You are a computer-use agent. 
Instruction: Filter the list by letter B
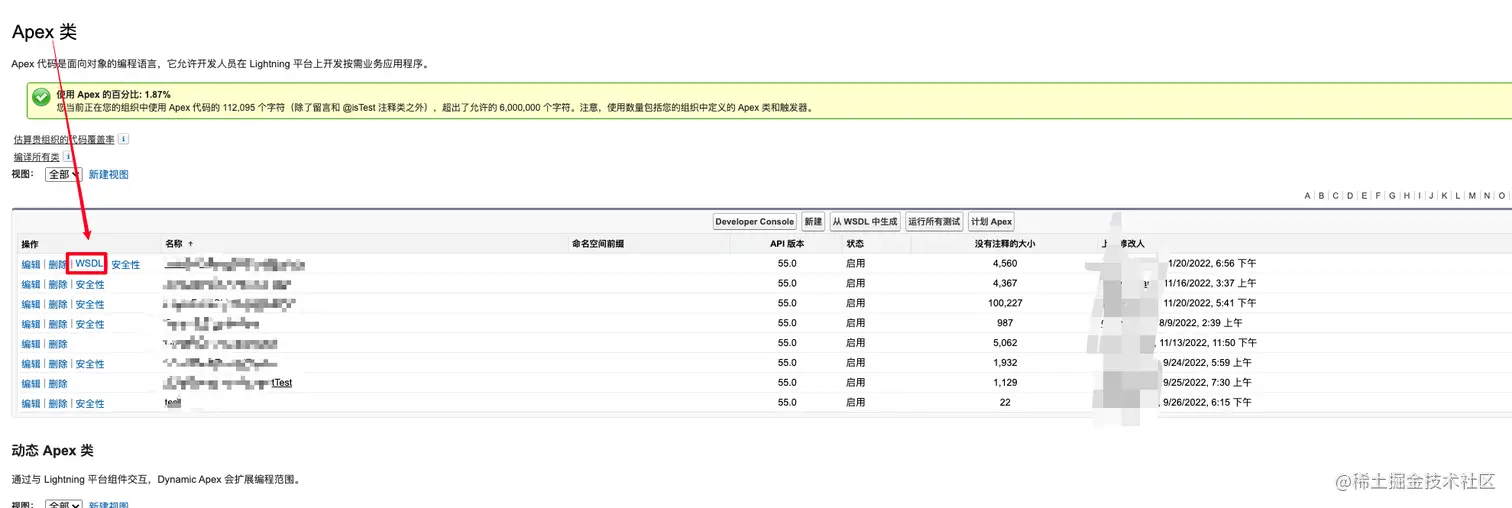(x=1322, y=196)
